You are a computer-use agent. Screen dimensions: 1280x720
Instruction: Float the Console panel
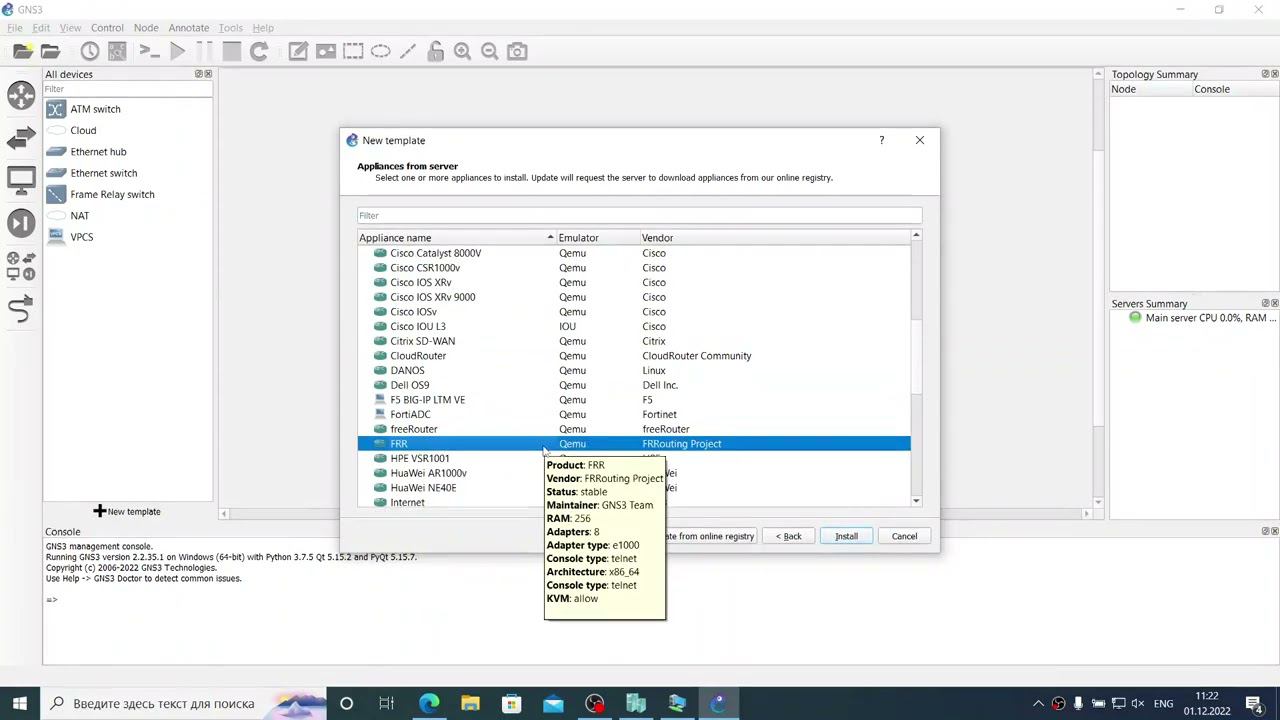click(x=1265, y=531)
